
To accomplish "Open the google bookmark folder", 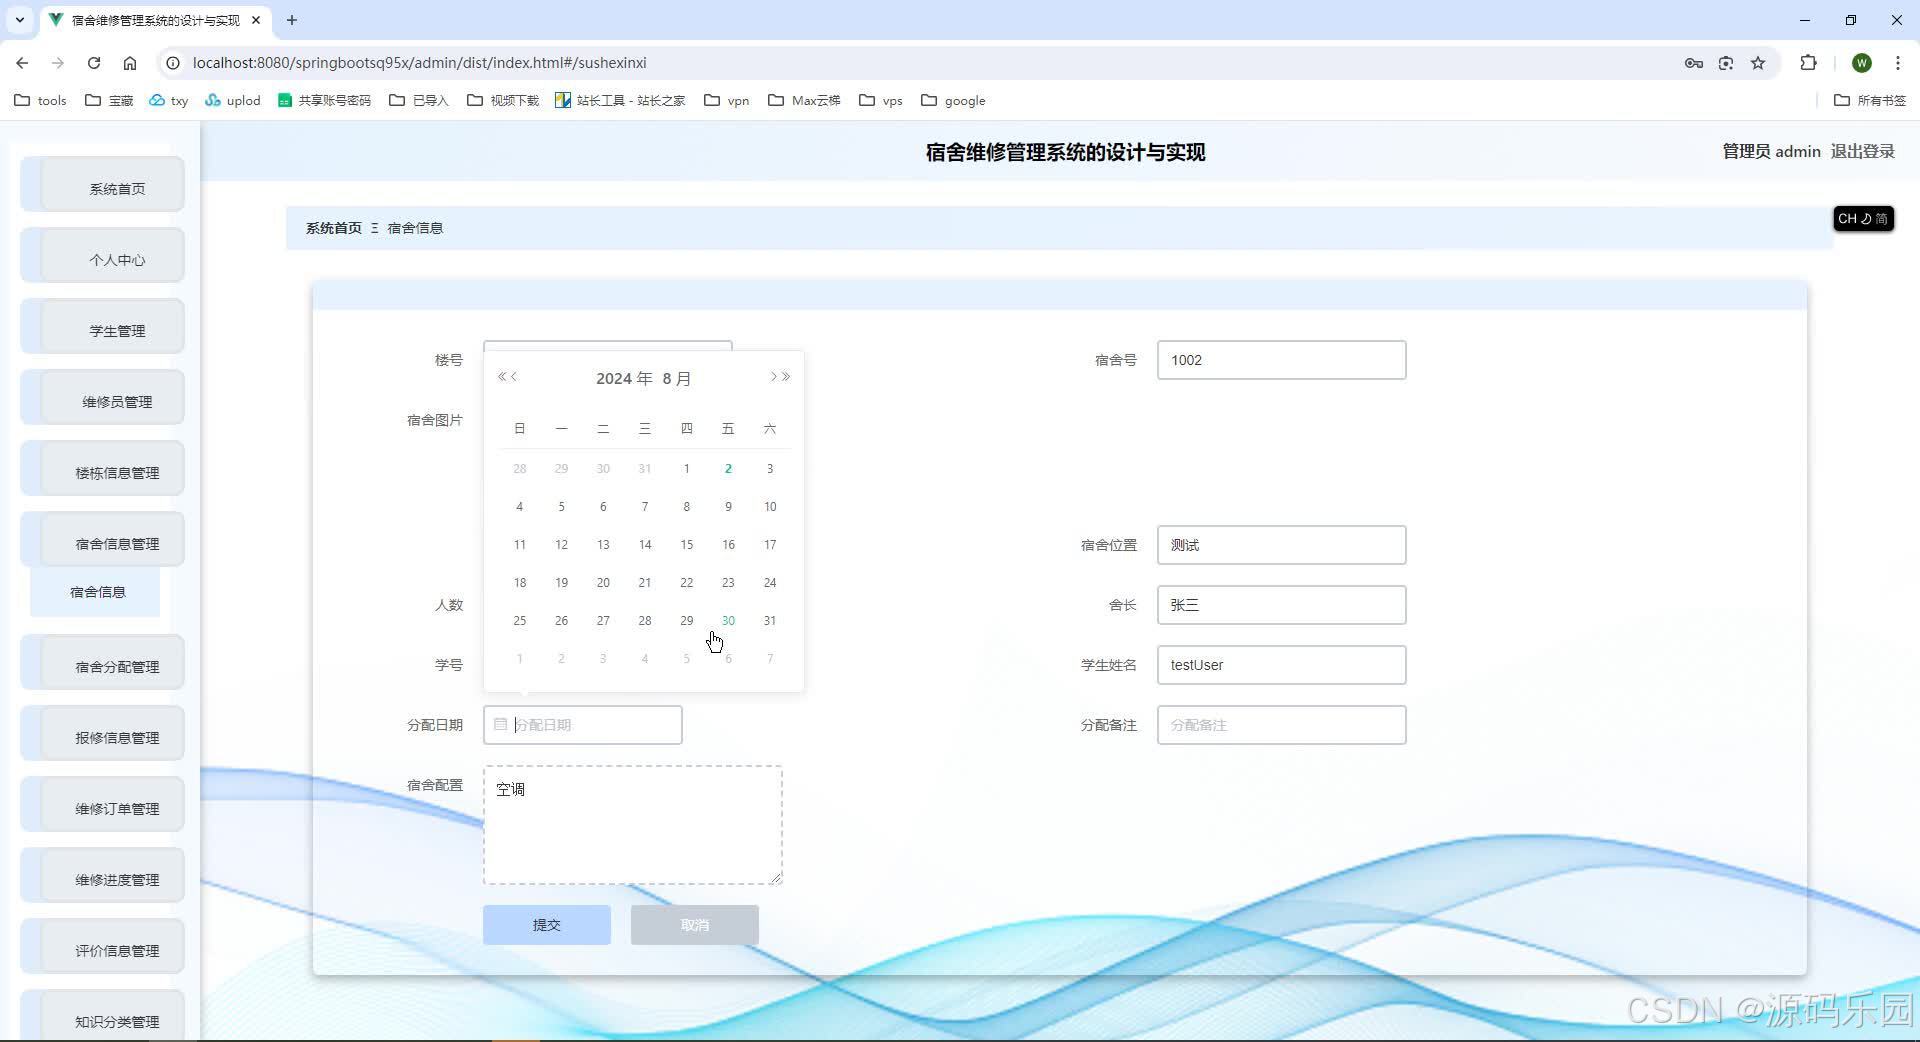I will (952, 100).
